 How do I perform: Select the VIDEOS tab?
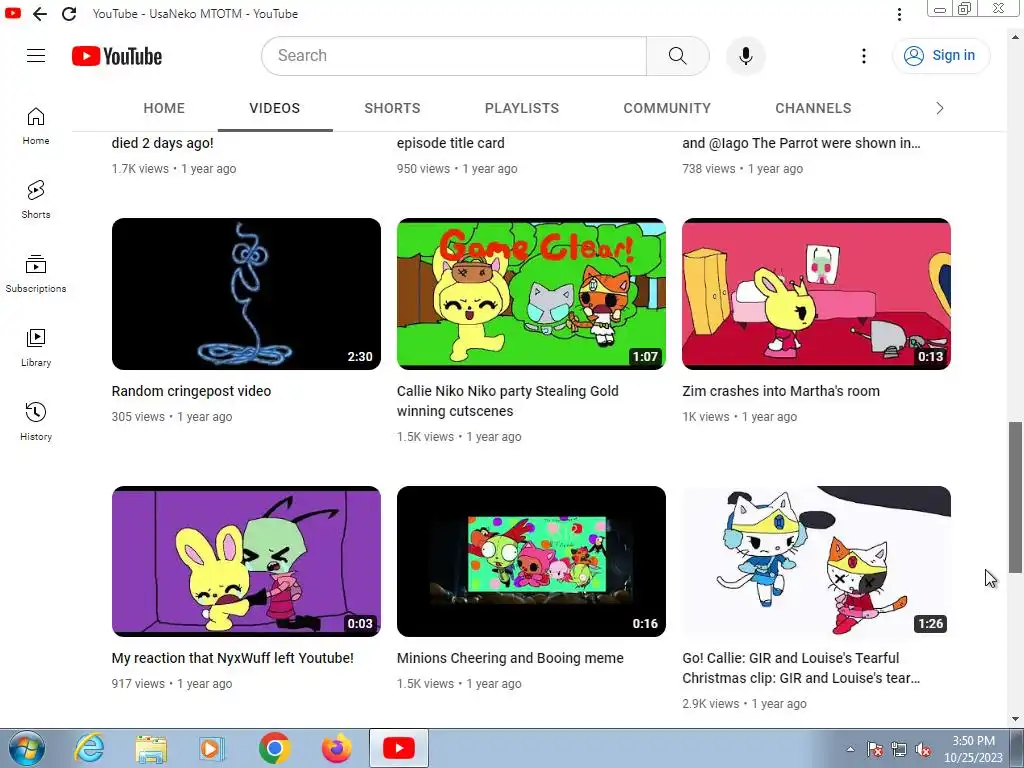(275, 108)
